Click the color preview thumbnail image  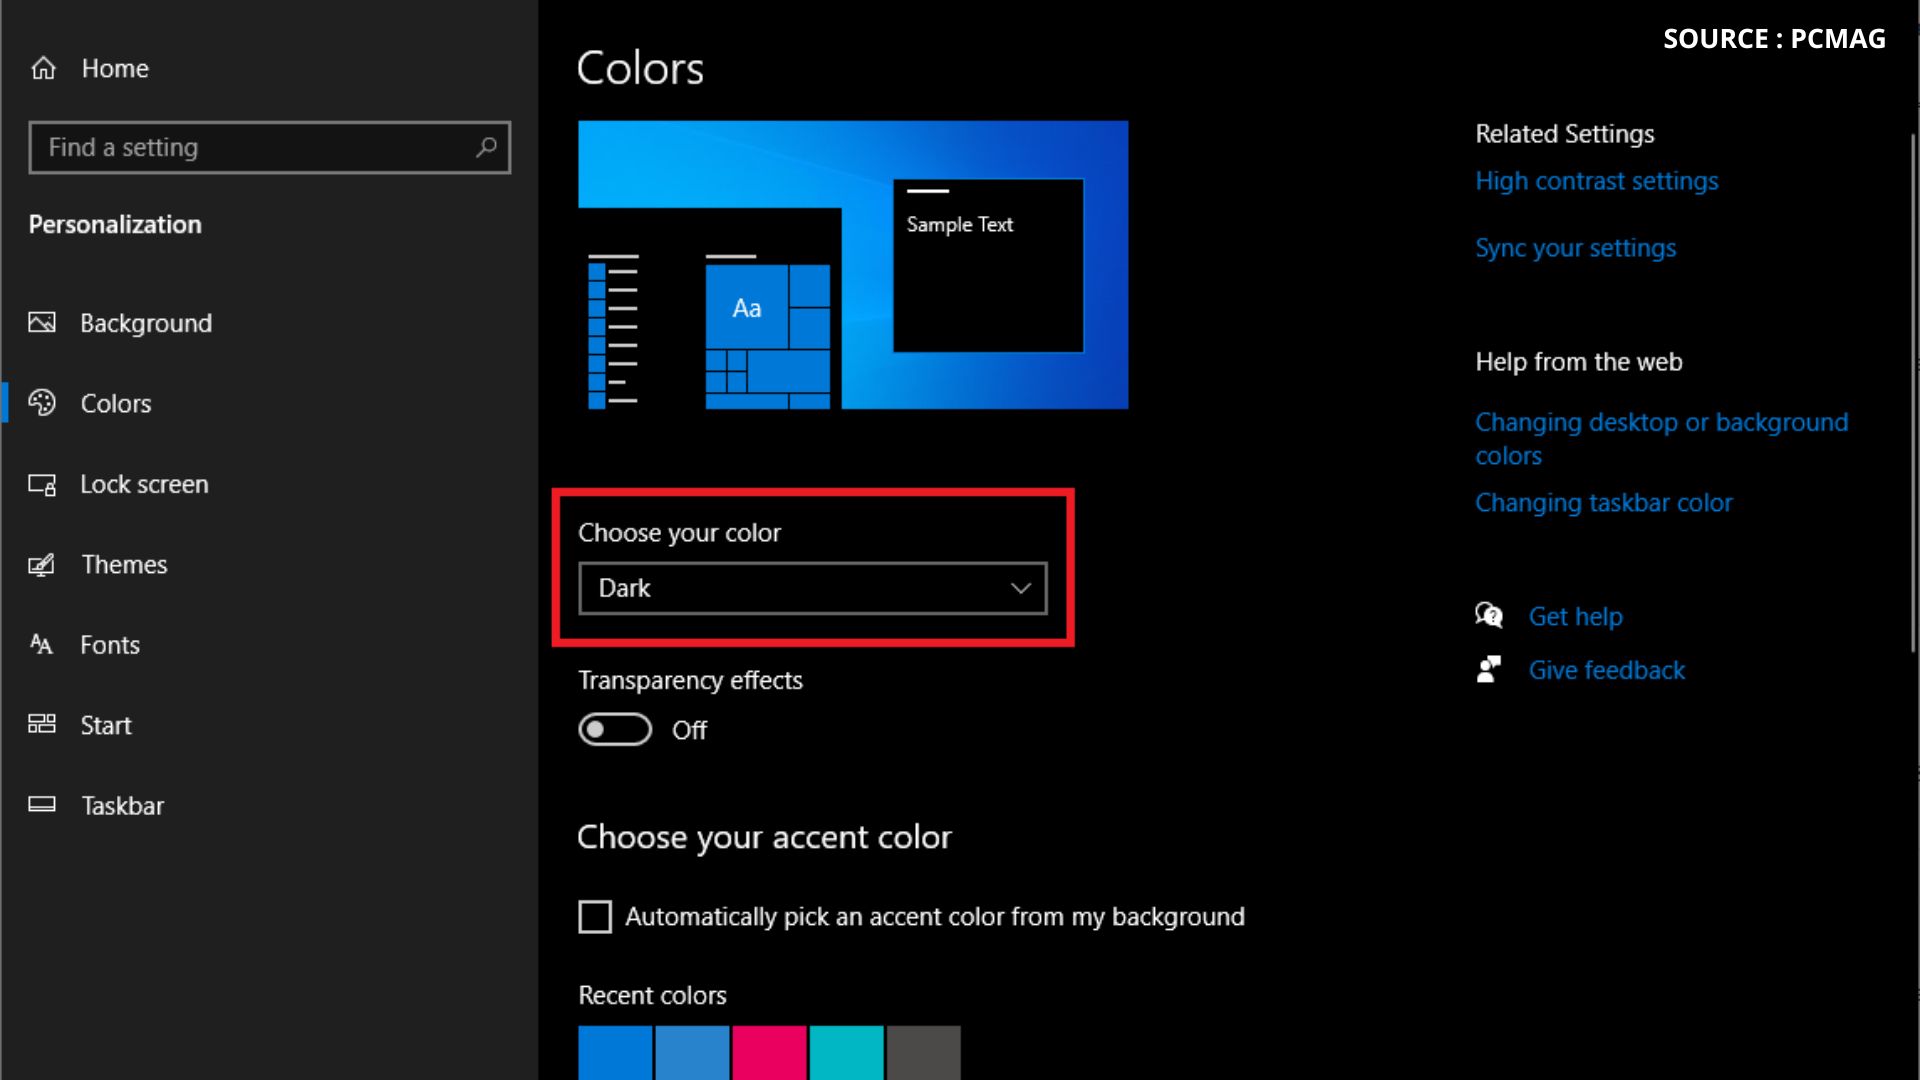[x=853, y=265]
